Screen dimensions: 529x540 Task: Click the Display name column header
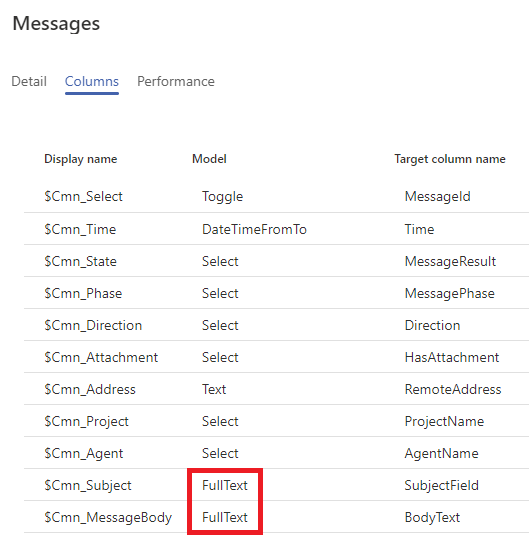(81, 159)
